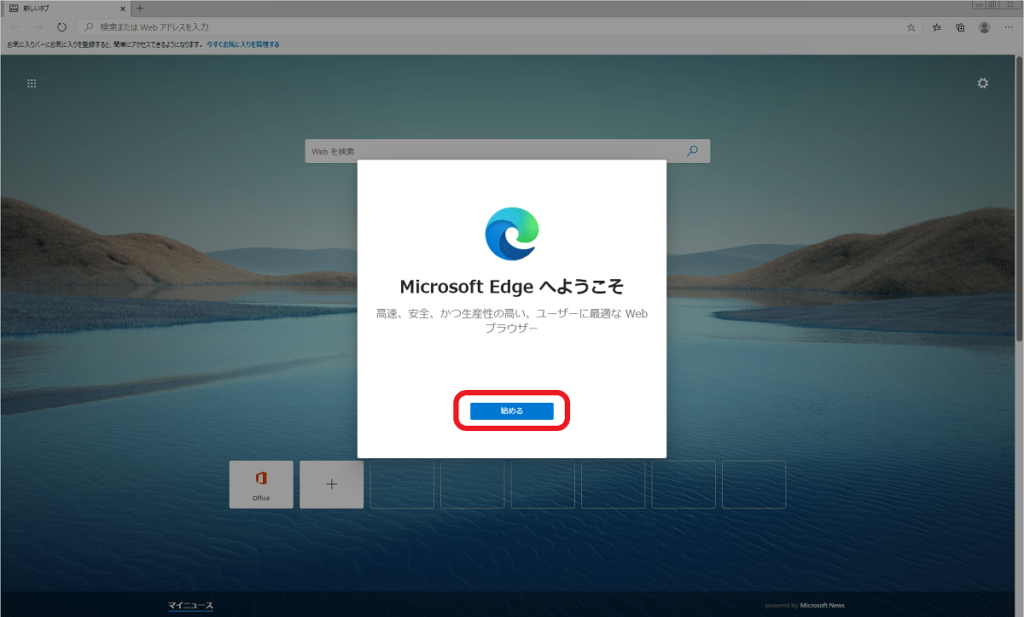The image size is (1024, 617).
Task: Switch to the マイニュース tab
Action: (x=190, y=605)
